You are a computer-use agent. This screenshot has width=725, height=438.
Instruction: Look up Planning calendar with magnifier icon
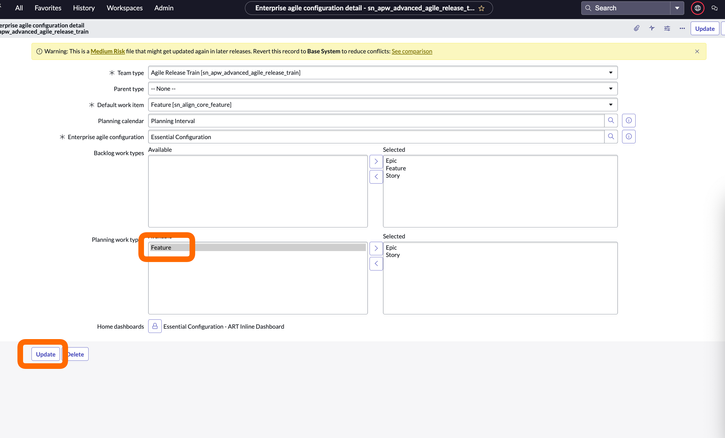pos(611,121)
